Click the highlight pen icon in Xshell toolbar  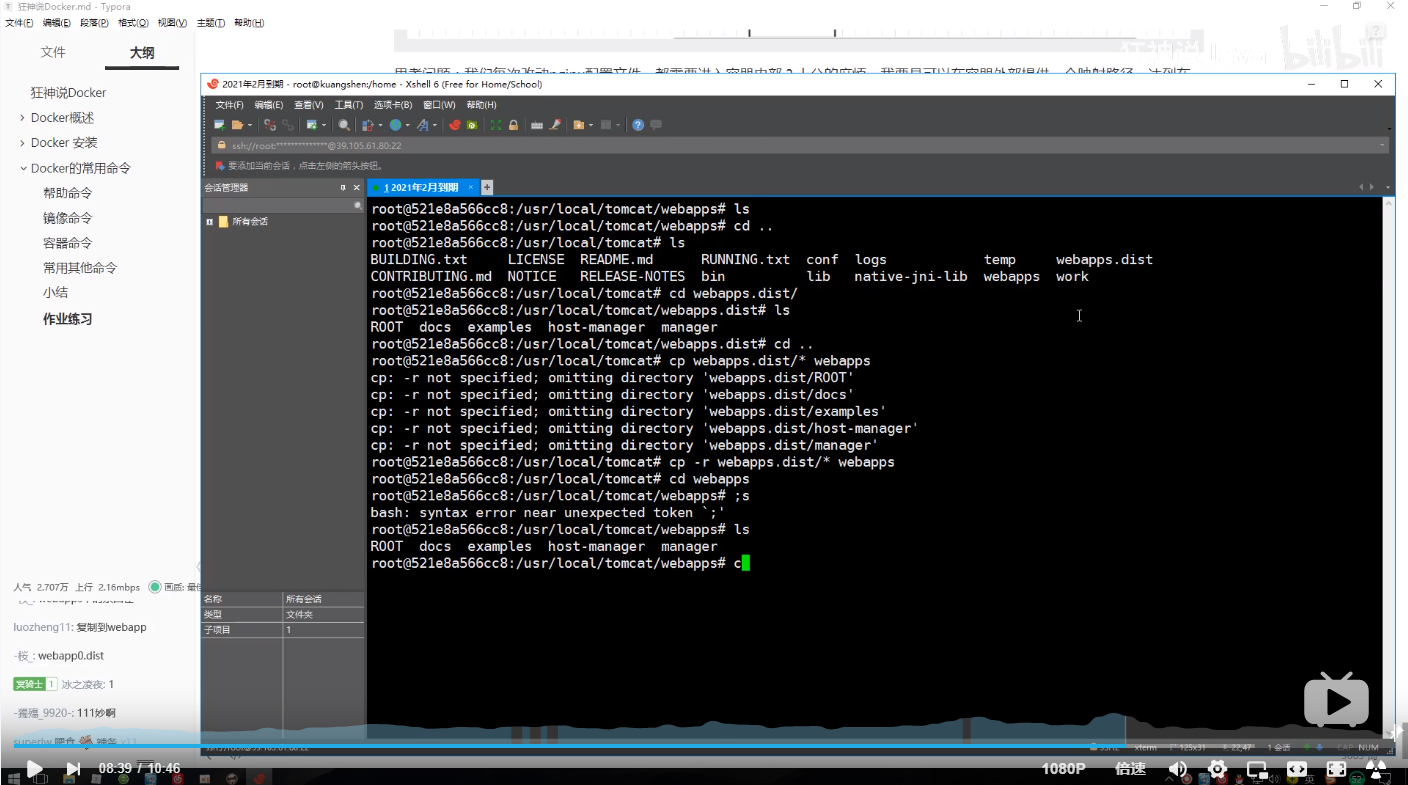coord(555,125)
